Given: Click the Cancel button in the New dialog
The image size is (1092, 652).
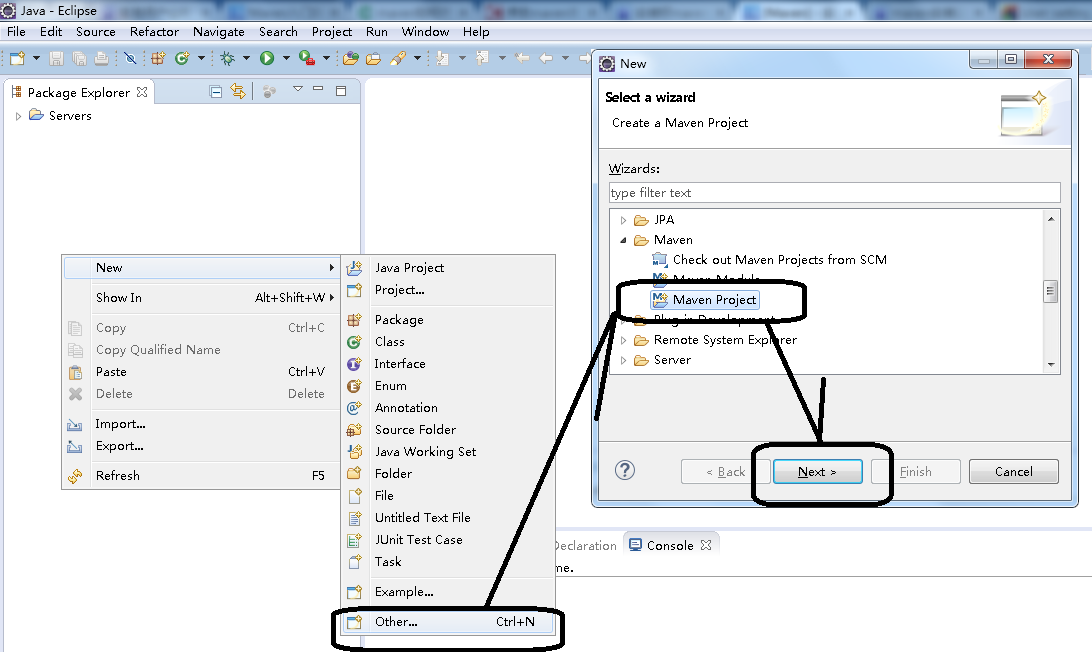Looking at the screenshot, I should 1013,472.
